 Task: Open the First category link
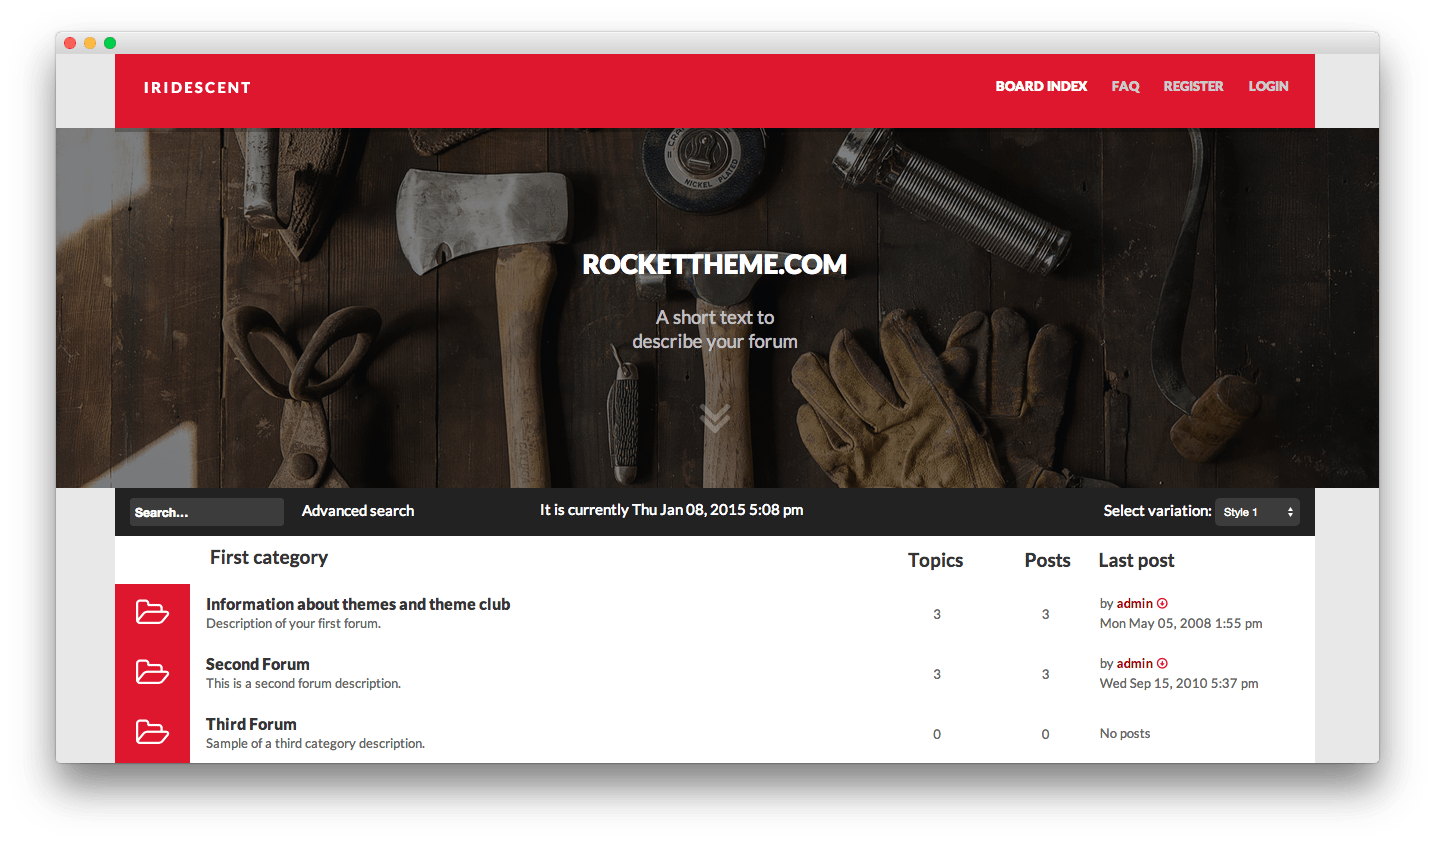269,558
